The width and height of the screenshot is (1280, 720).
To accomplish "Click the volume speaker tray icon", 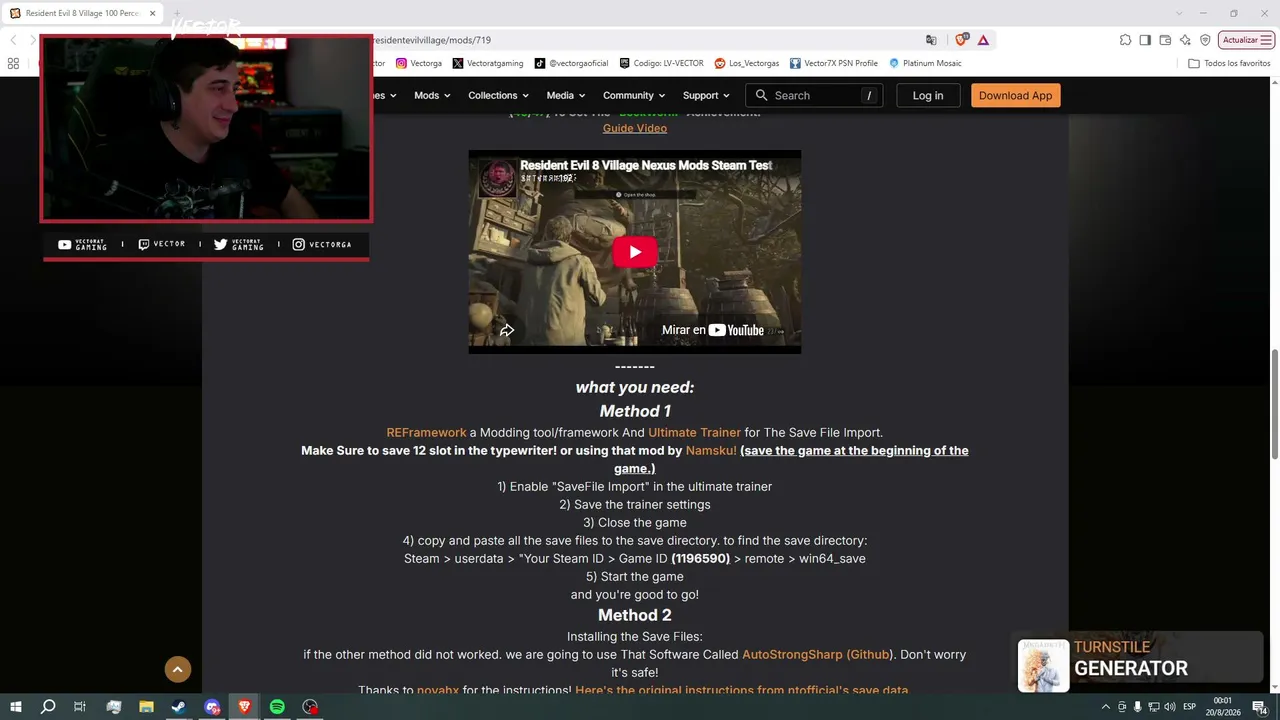I will [x=1169, y=707].
